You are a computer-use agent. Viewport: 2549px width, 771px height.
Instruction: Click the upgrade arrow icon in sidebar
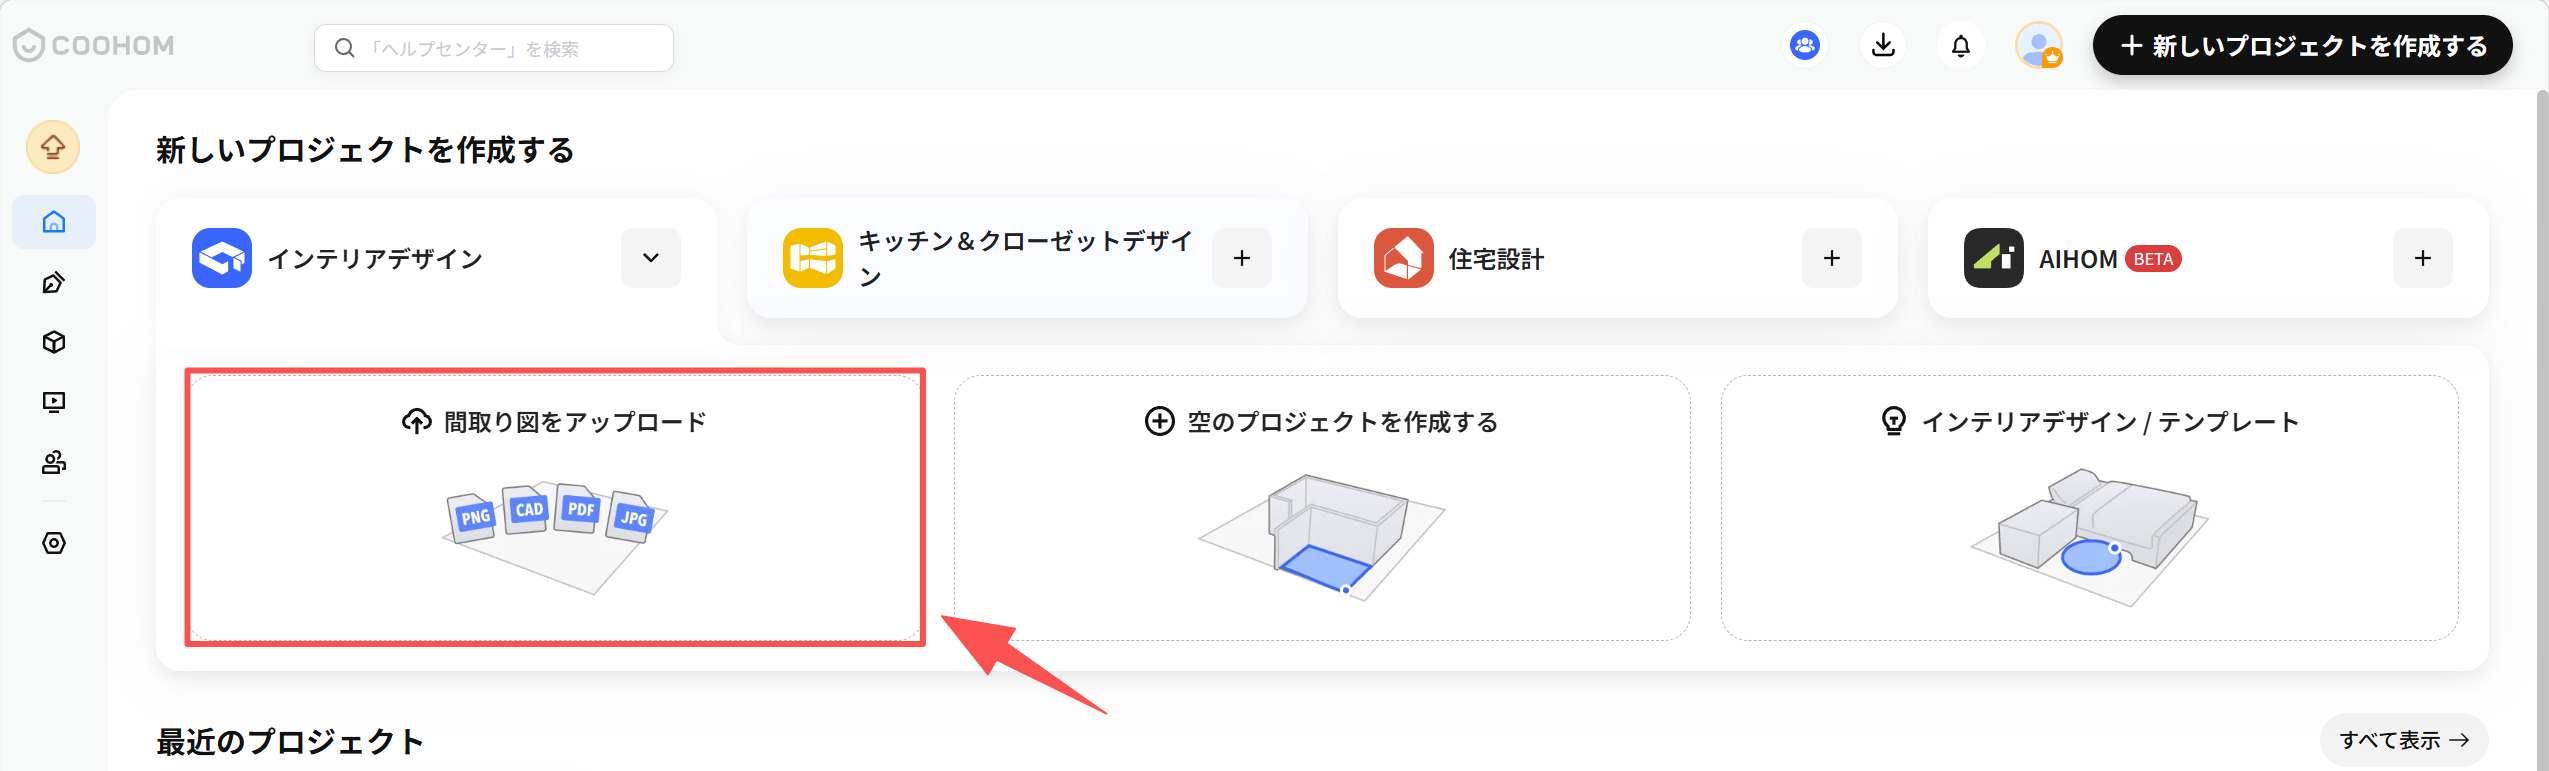(x=53, y=148)
